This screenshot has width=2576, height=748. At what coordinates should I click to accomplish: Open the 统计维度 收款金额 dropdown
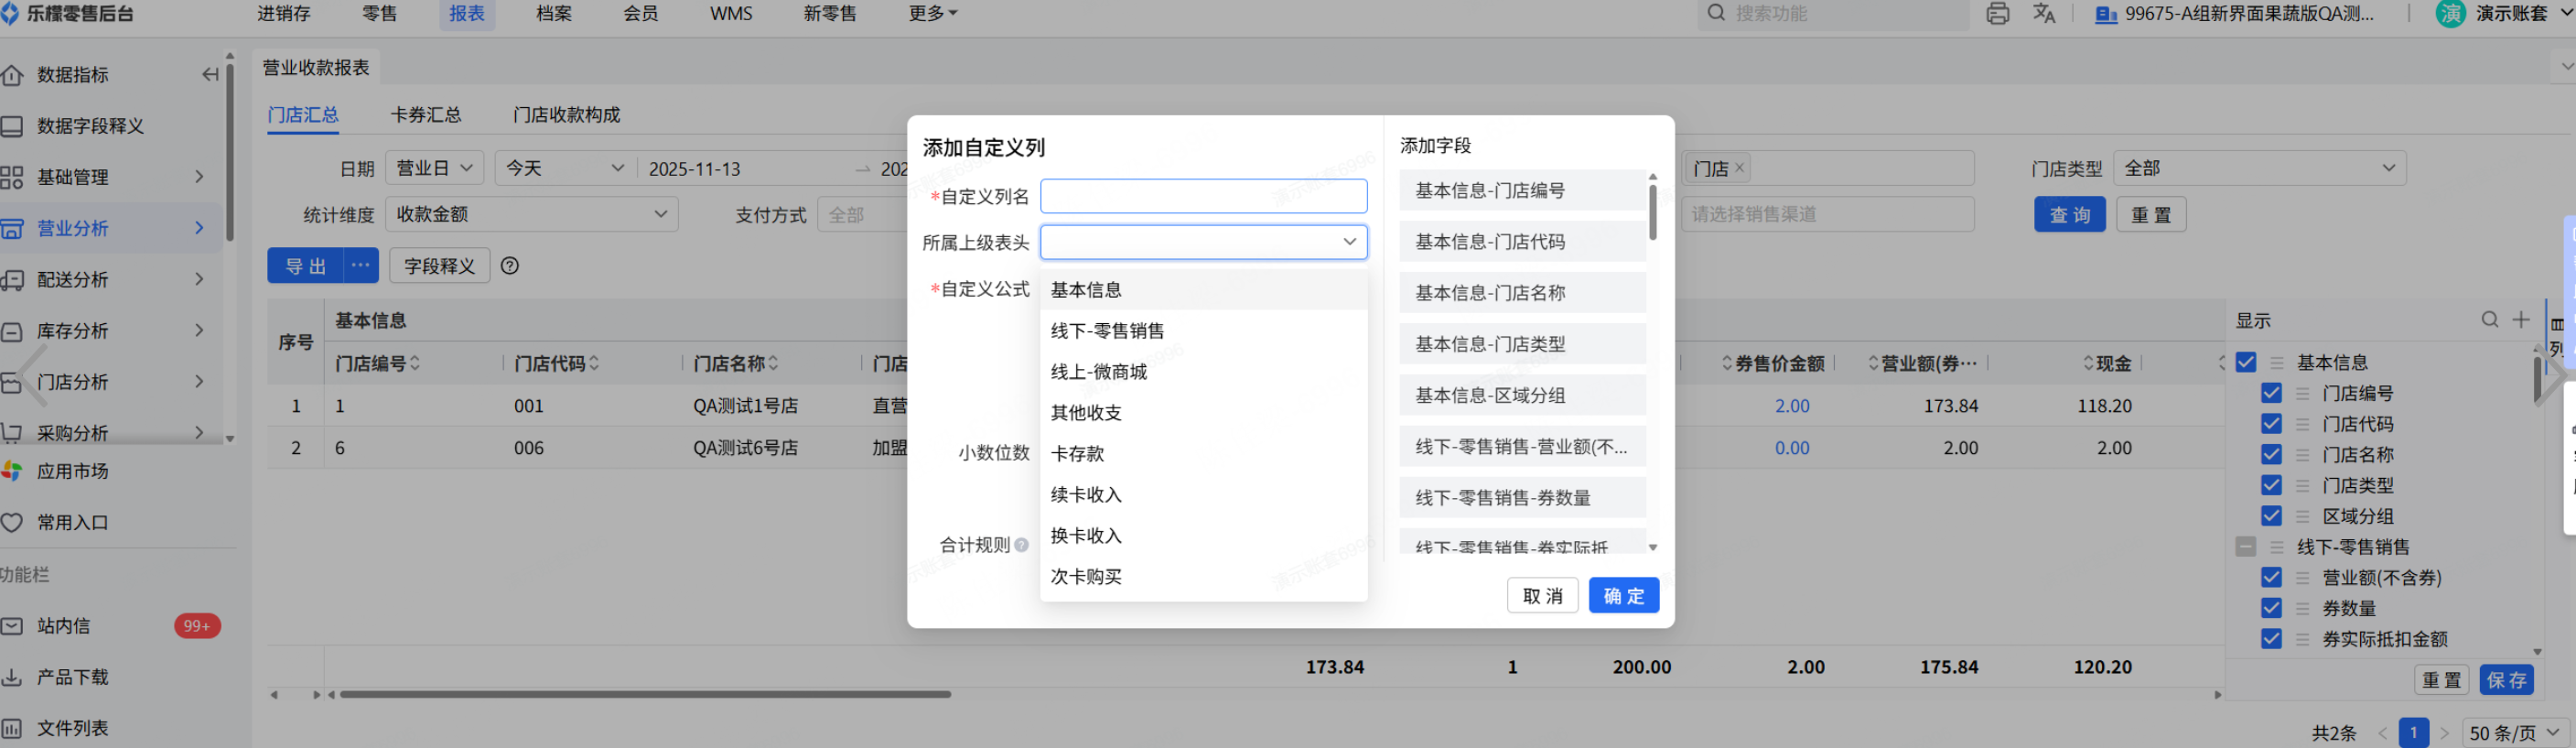[x=531, y=214]
